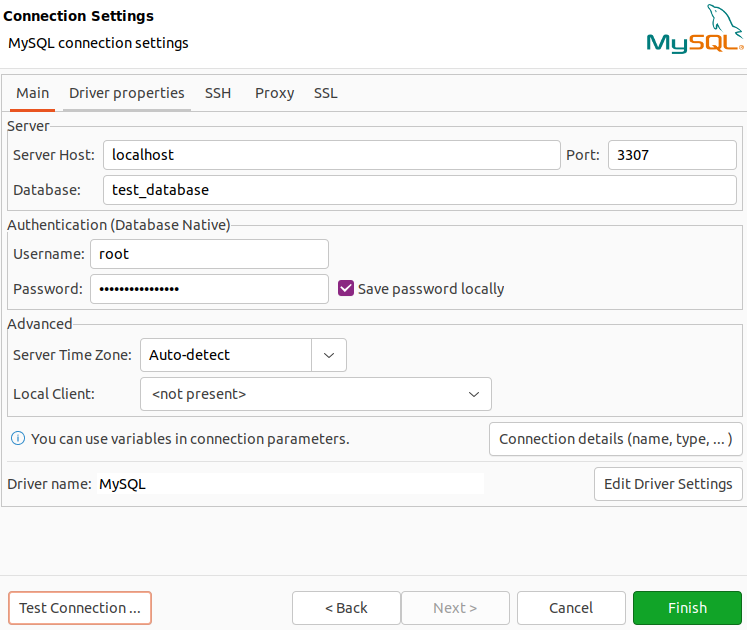Click the Finish button

click(x=687, y=608)
